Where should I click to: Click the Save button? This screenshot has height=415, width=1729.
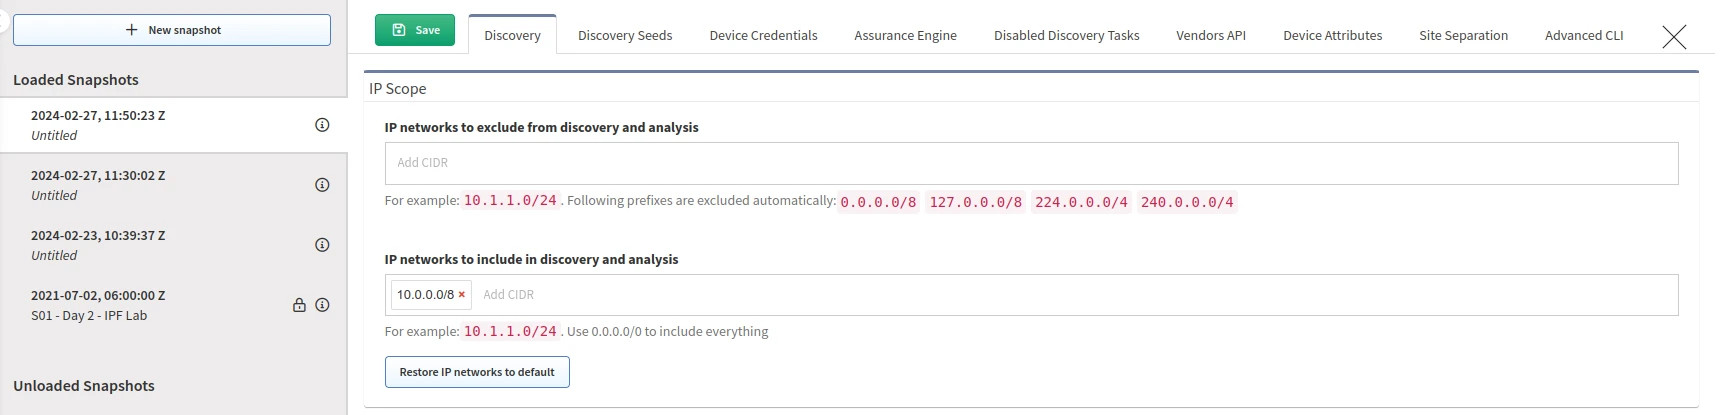click(415, 30)
